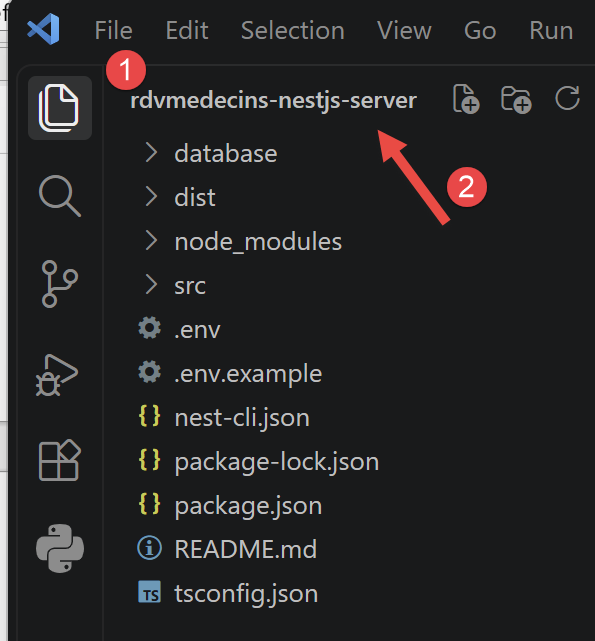Open the Selection menu
The image size is (595, 641).
(x=293, y=31)
